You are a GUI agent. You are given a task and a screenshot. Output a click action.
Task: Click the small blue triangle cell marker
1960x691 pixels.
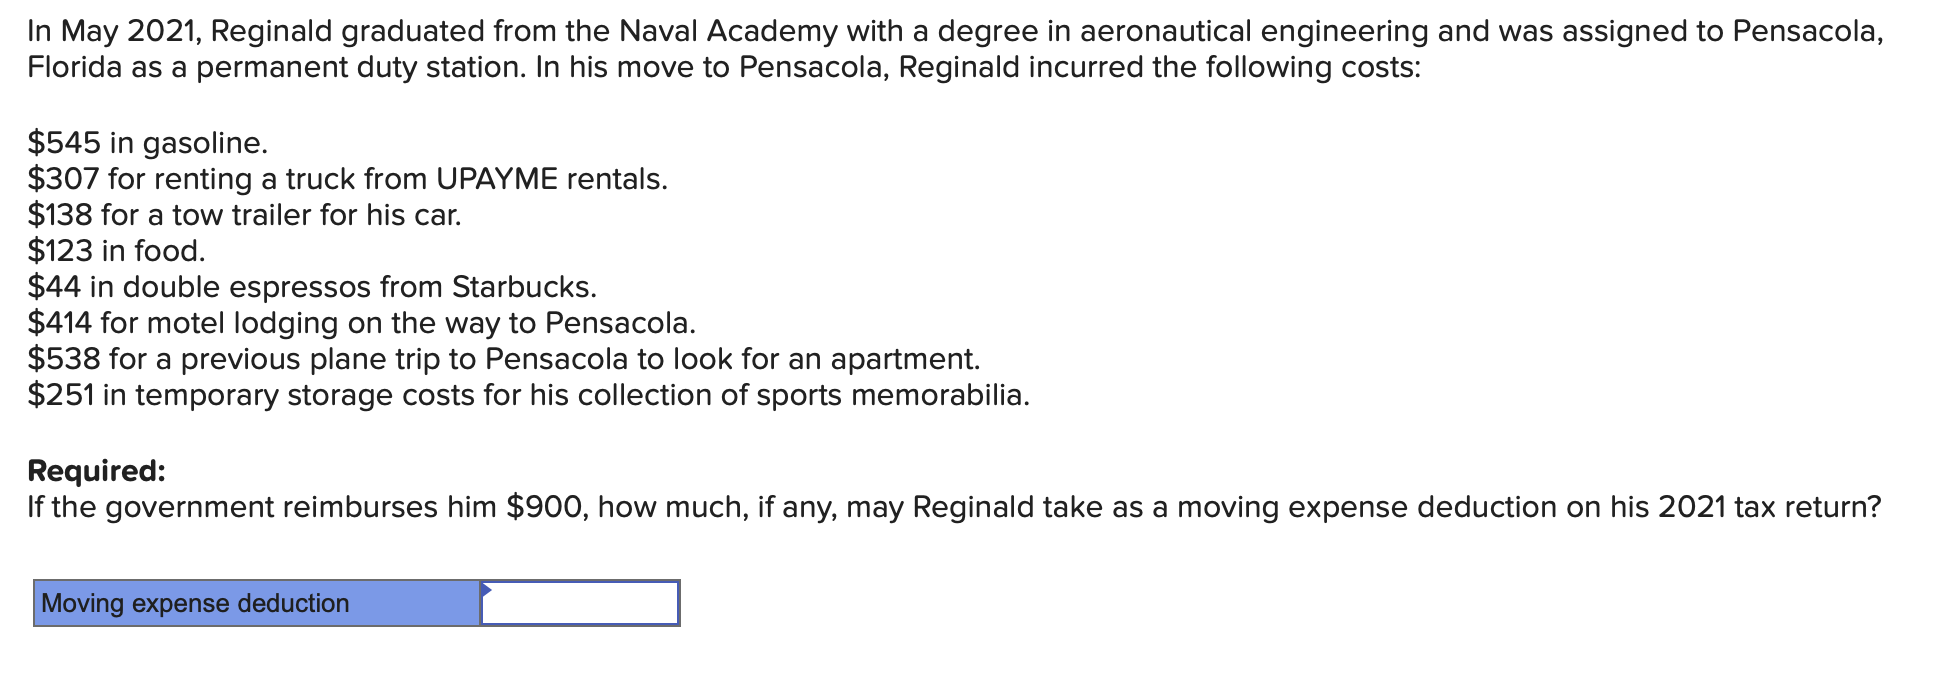[486, 590]
